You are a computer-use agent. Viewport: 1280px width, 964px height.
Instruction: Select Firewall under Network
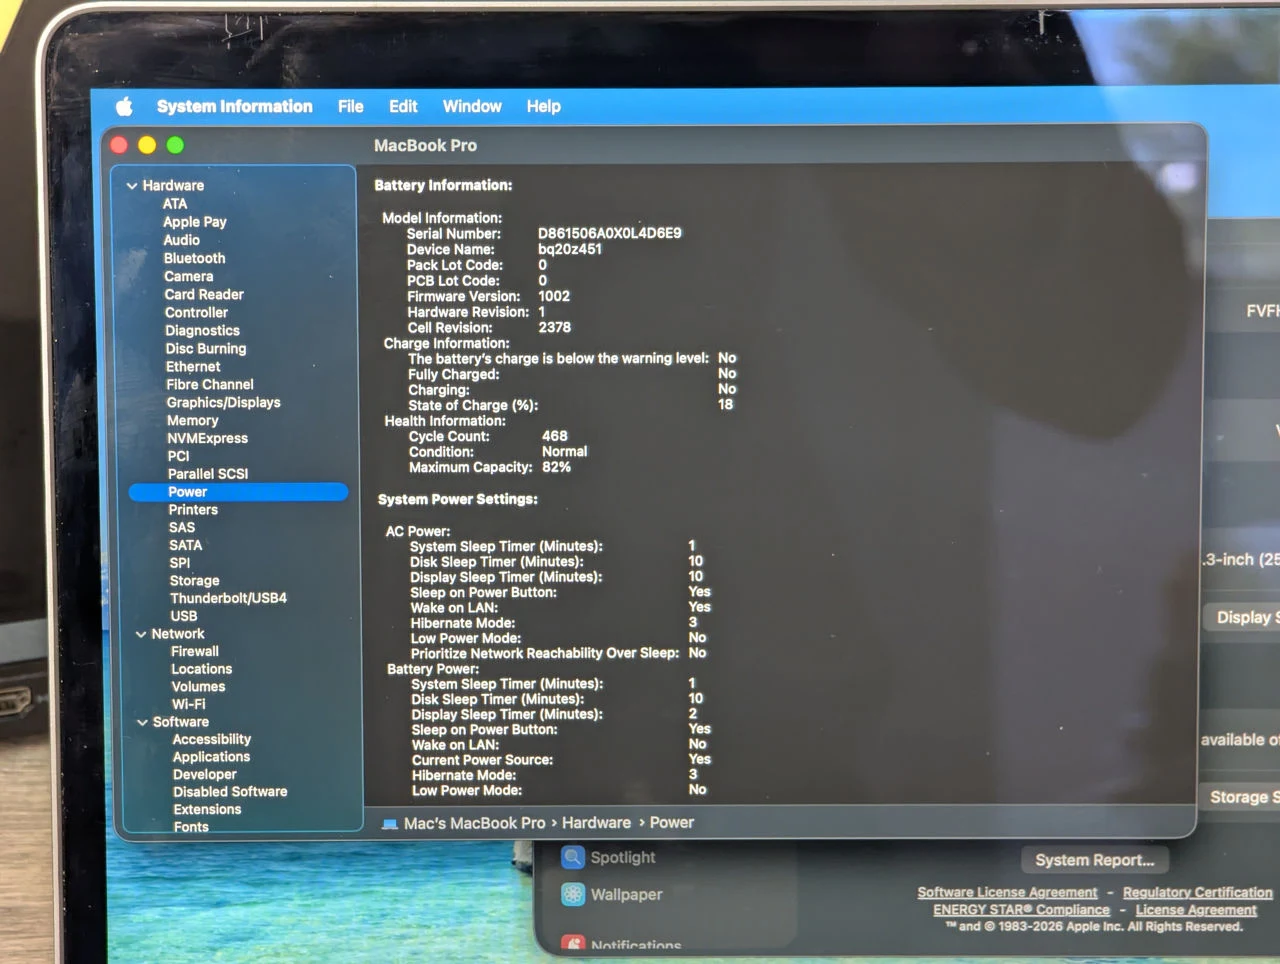[x=194, y=651]
